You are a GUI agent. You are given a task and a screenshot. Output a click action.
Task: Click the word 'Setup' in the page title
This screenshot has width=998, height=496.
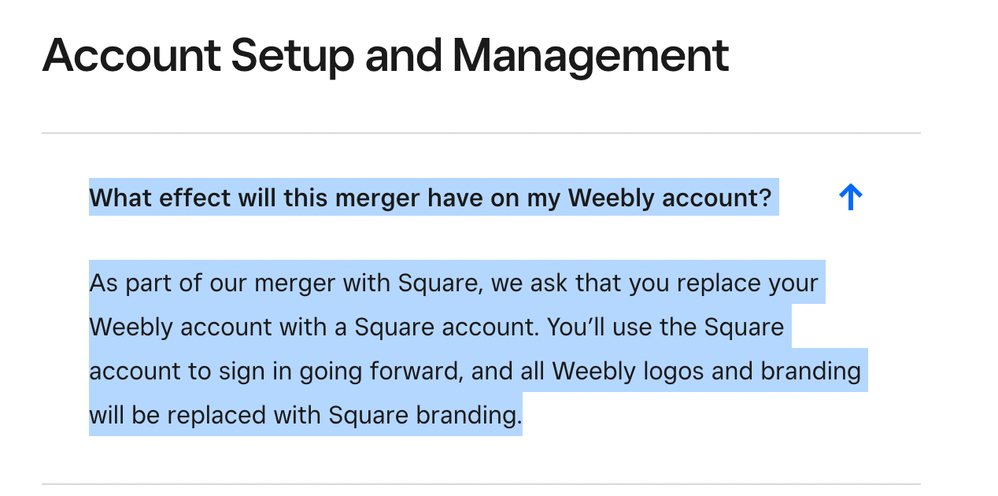tap(292, 56)
